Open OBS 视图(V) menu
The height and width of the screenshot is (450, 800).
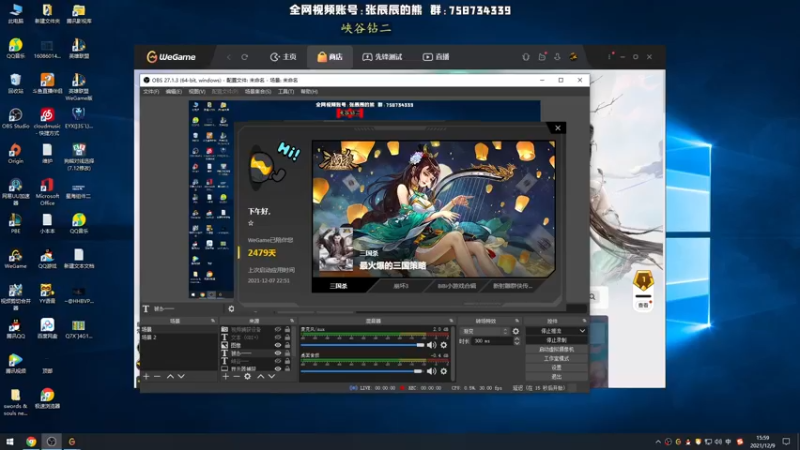[x=197, y=92]
